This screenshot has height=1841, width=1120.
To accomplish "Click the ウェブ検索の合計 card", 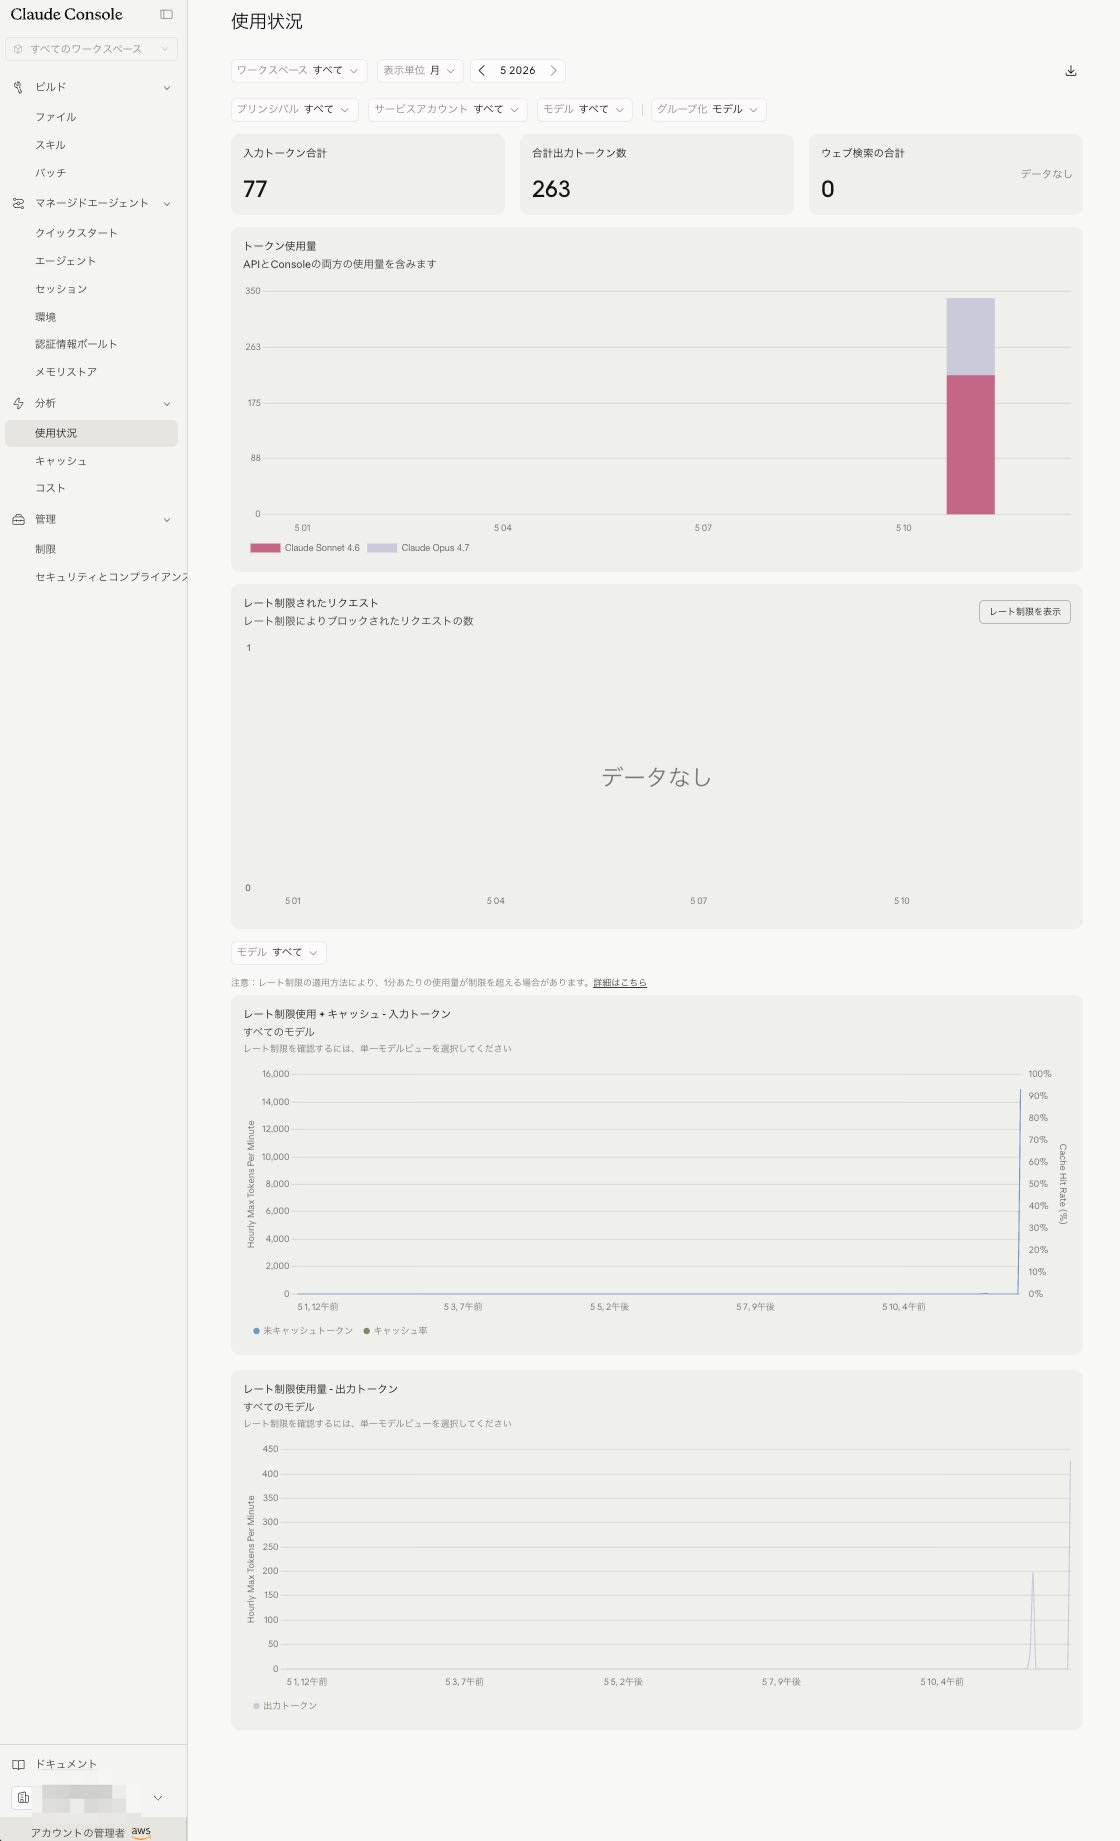I will 945,174.
